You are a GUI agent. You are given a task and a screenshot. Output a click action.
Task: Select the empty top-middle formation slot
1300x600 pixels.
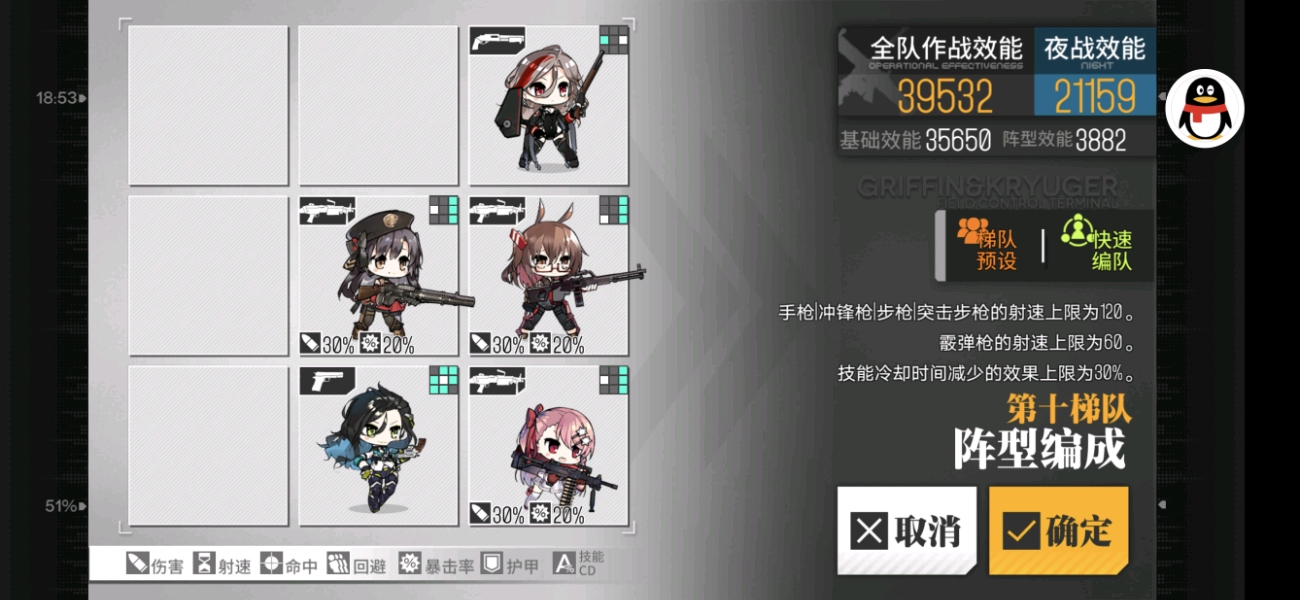coord(378,105)
